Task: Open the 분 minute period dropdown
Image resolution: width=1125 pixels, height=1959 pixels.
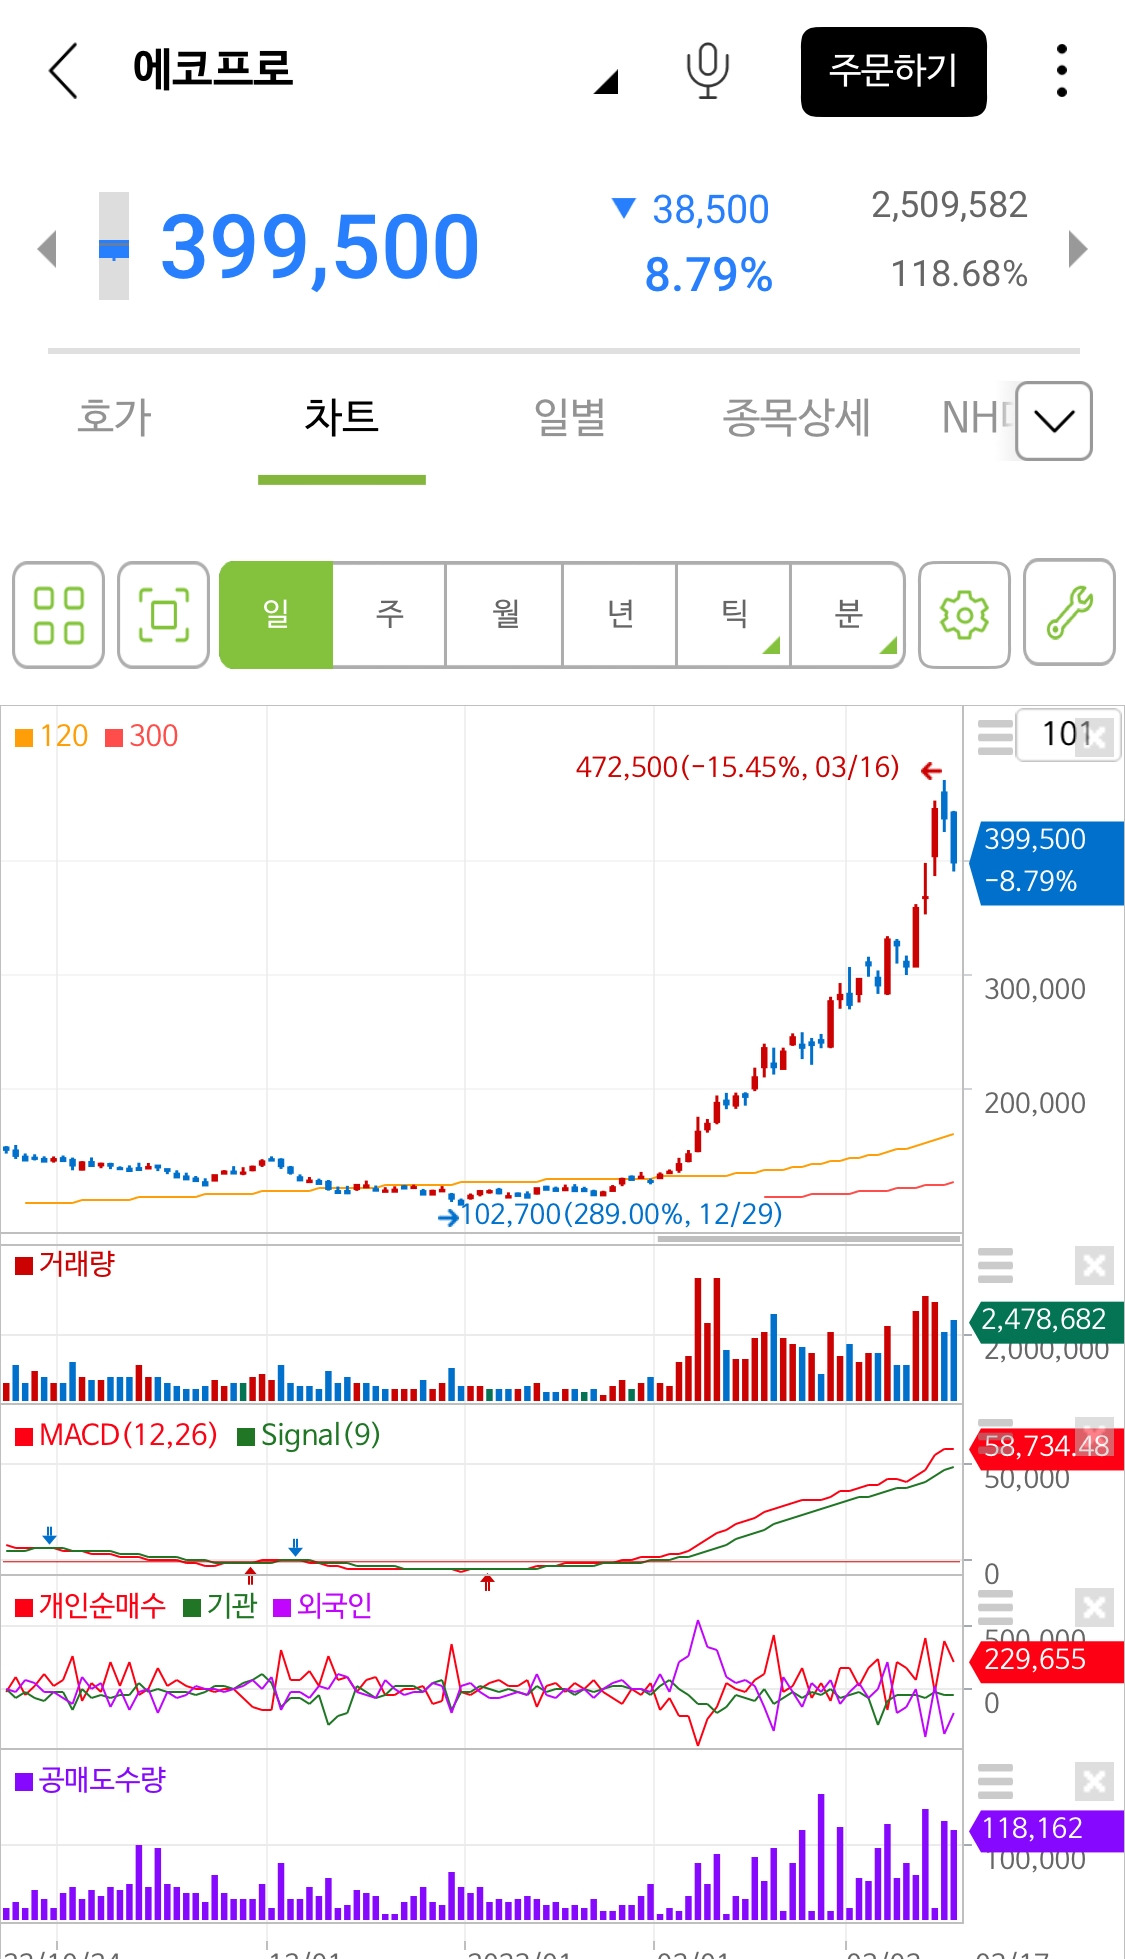Action: 848,614
